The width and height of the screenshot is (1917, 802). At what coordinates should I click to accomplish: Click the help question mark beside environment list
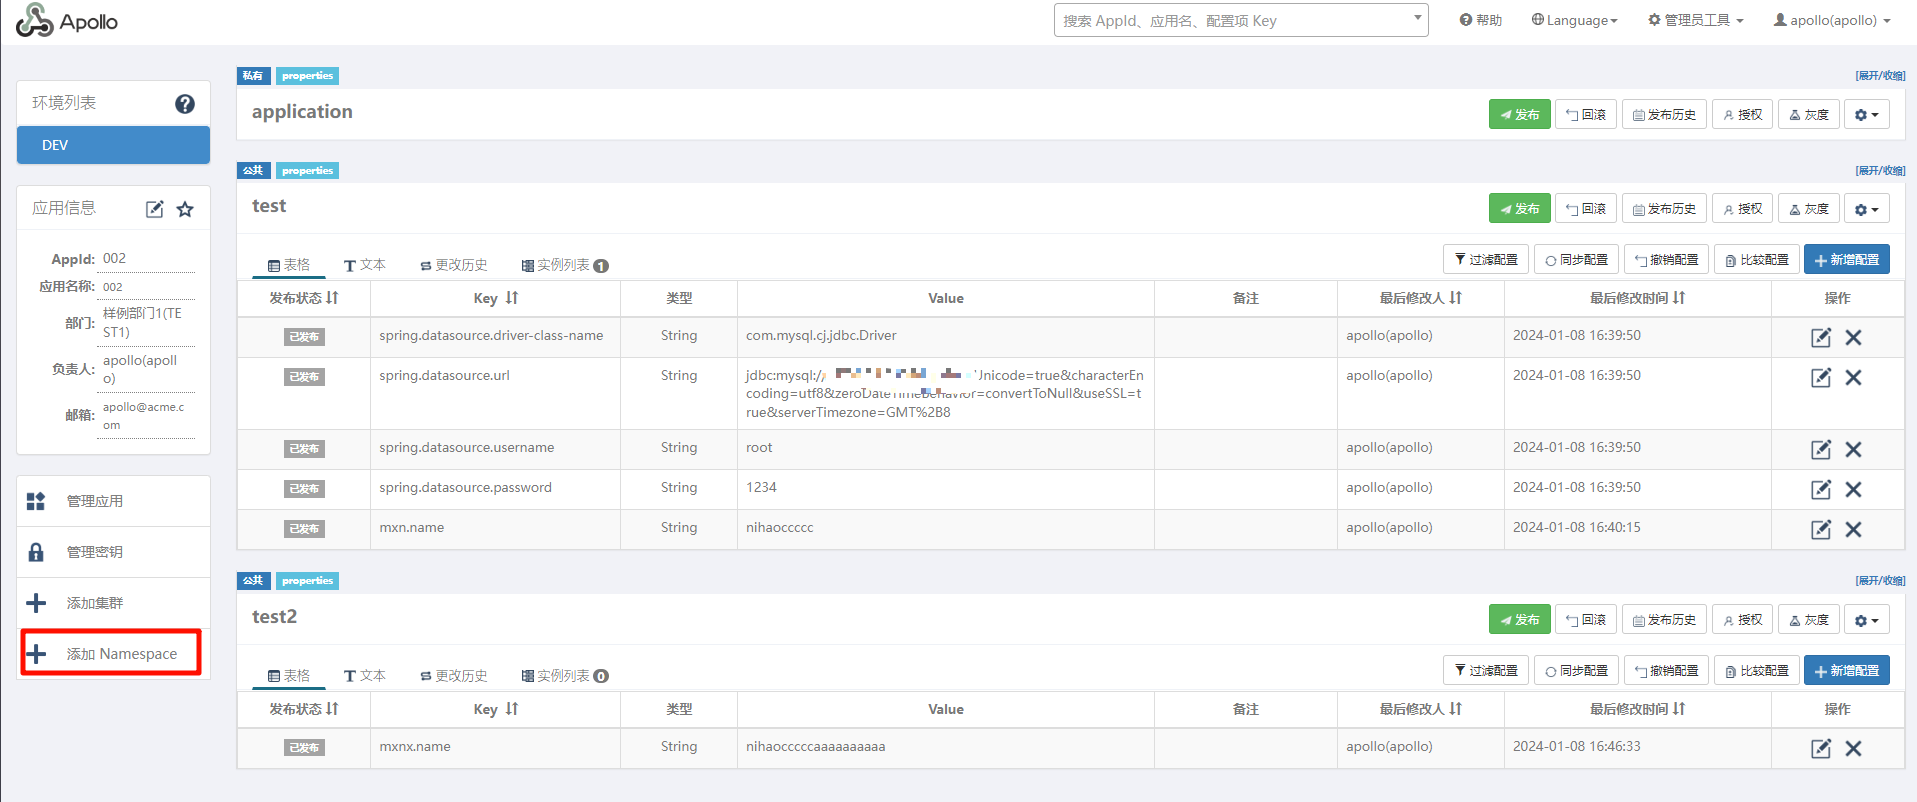coord(185,104)
